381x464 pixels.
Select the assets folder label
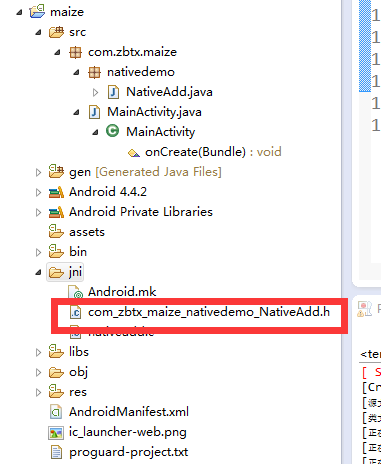(87, 232)
